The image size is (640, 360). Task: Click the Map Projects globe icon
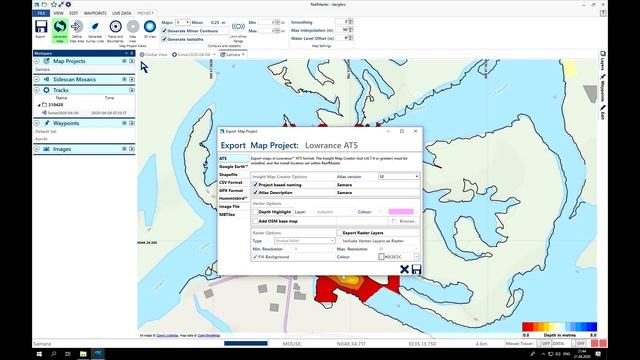pyautogui.click(x=46, y=61)
